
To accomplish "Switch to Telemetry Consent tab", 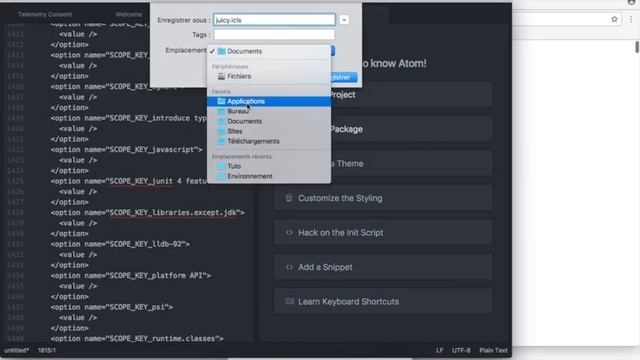I will pyautogui.click(x=45, y=14).
